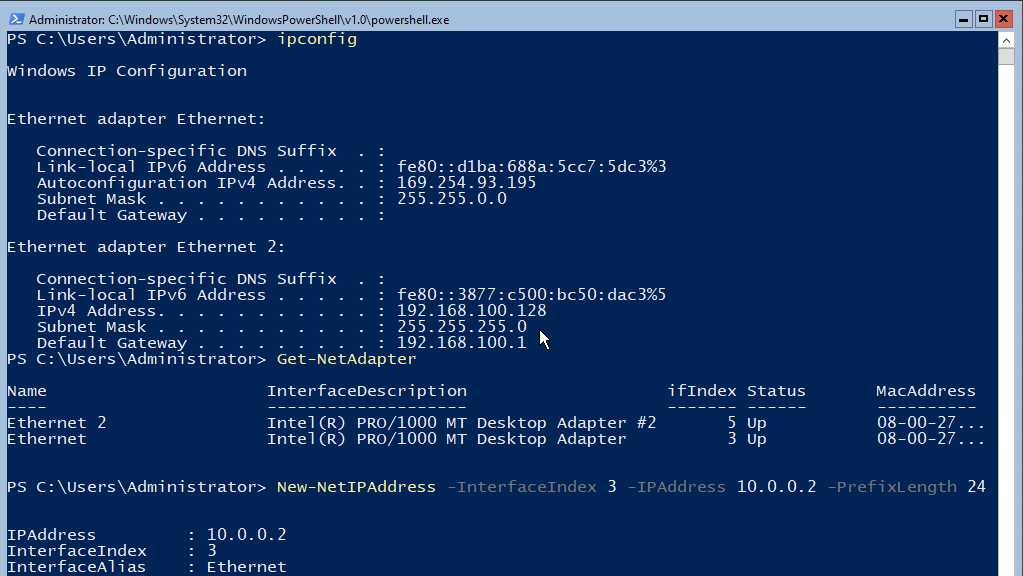Click the InterfaceDescription column header

367,391
